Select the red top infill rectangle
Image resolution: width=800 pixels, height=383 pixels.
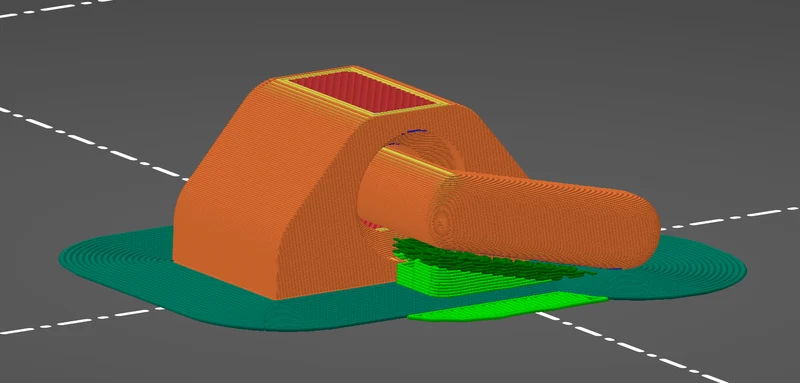[362, 92]
